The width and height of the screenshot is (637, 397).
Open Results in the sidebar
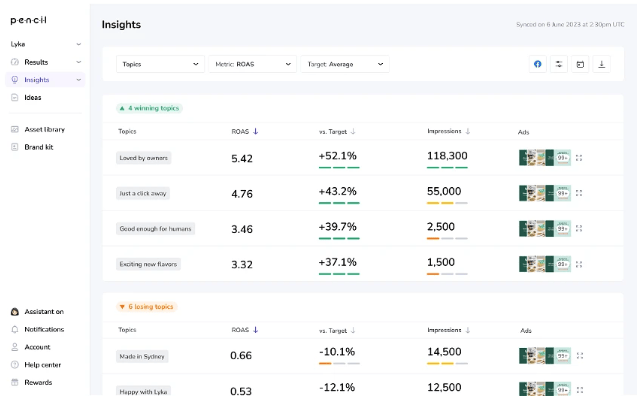tap(36, 62)
